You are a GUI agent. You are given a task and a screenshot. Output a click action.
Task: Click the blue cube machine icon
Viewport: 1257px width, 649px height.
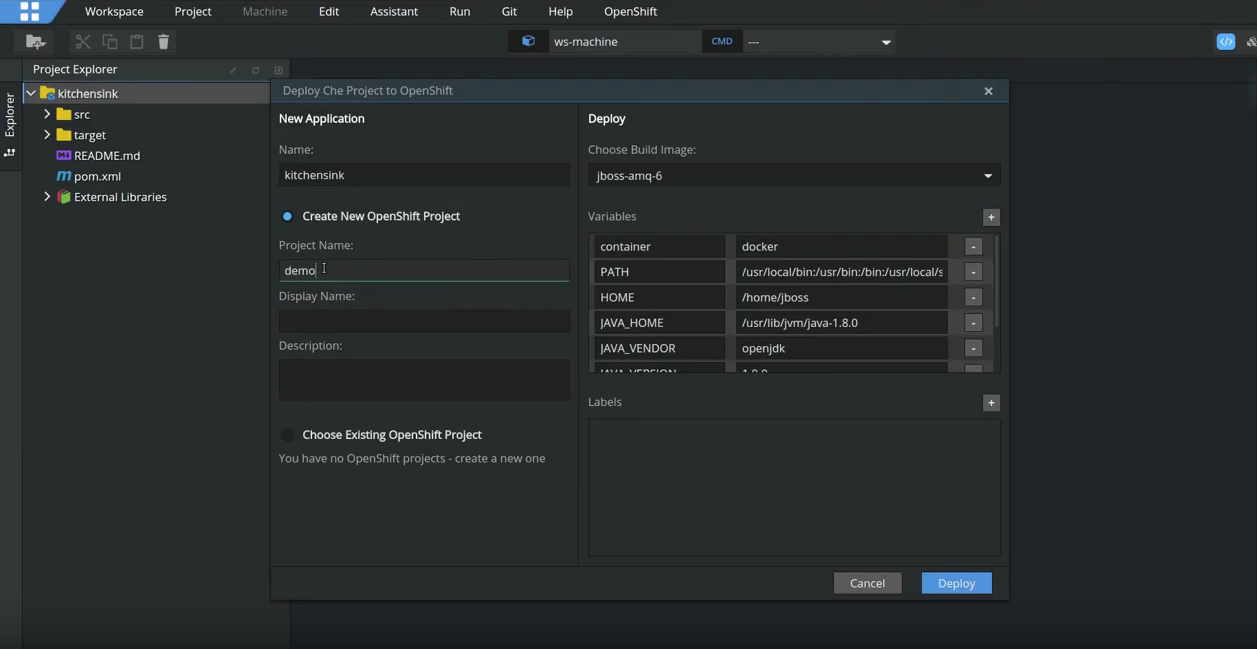[x=528, y=41]
